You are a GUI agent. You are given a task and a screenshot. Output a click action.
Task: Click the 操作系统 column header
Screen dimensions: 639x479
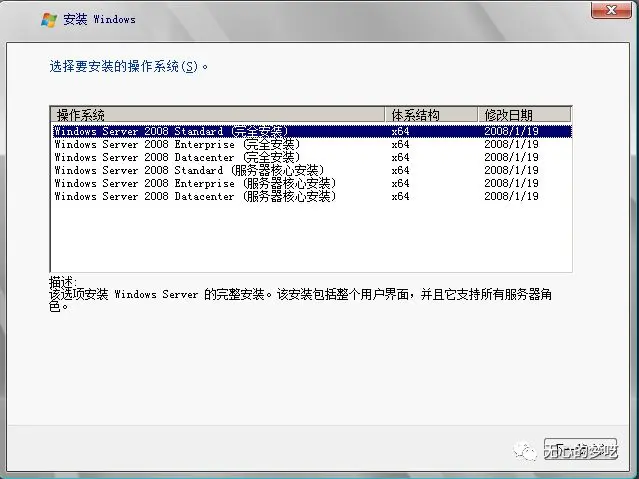click(x=218, y=115)
